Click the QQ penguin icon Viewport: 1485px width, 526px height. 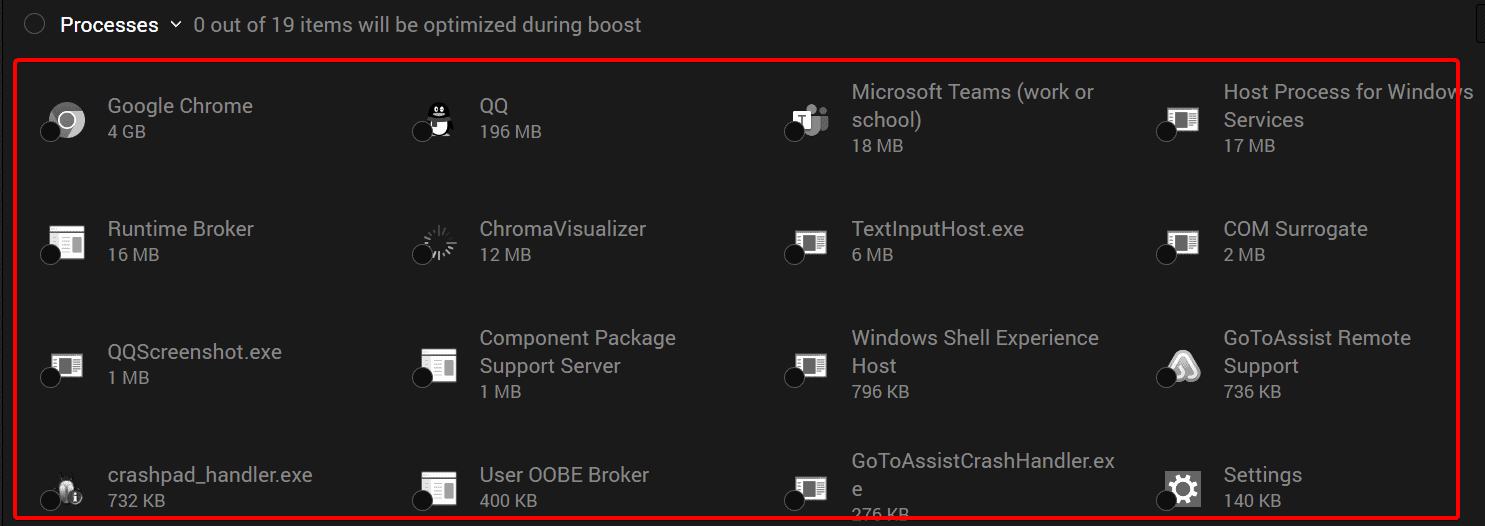click(438, 120)
